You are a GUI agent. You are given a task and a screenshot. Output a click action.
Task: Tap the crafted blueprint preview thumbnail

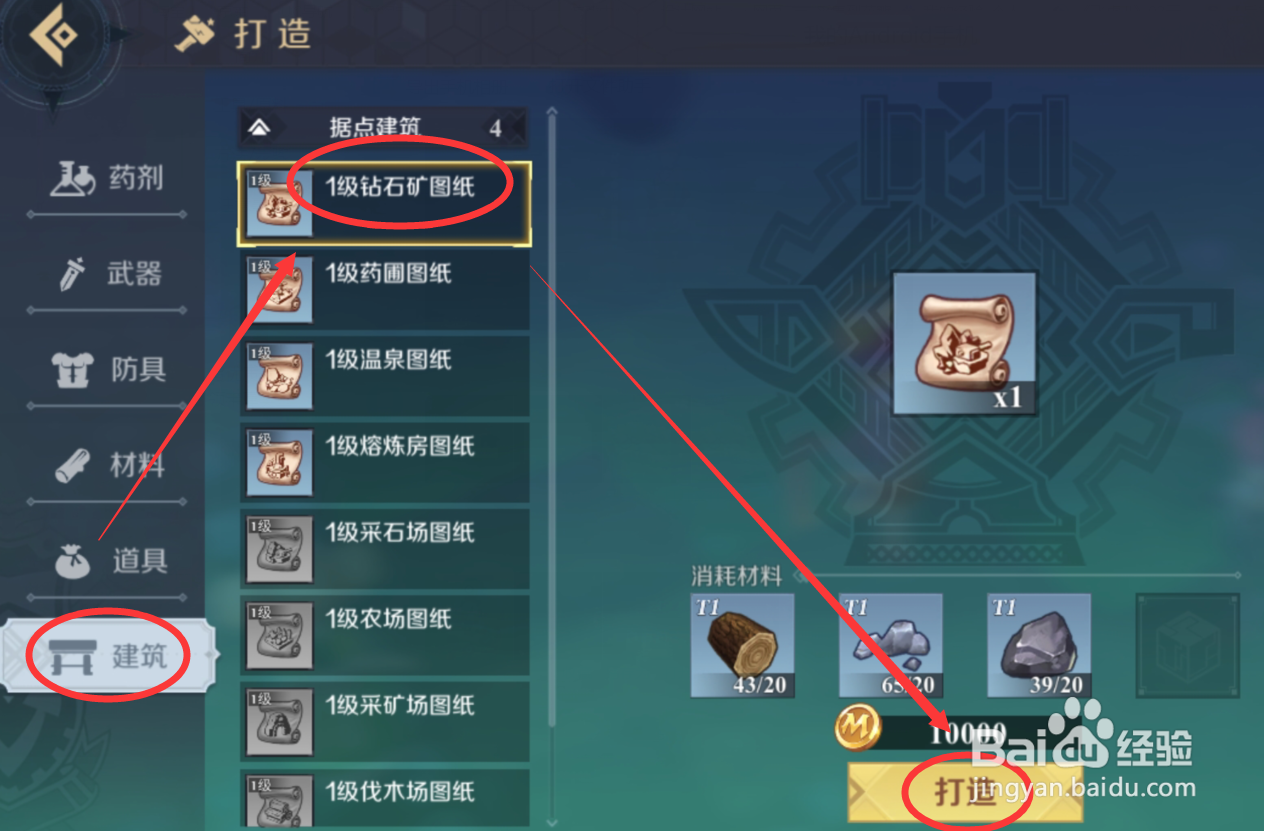coord(965,343)
